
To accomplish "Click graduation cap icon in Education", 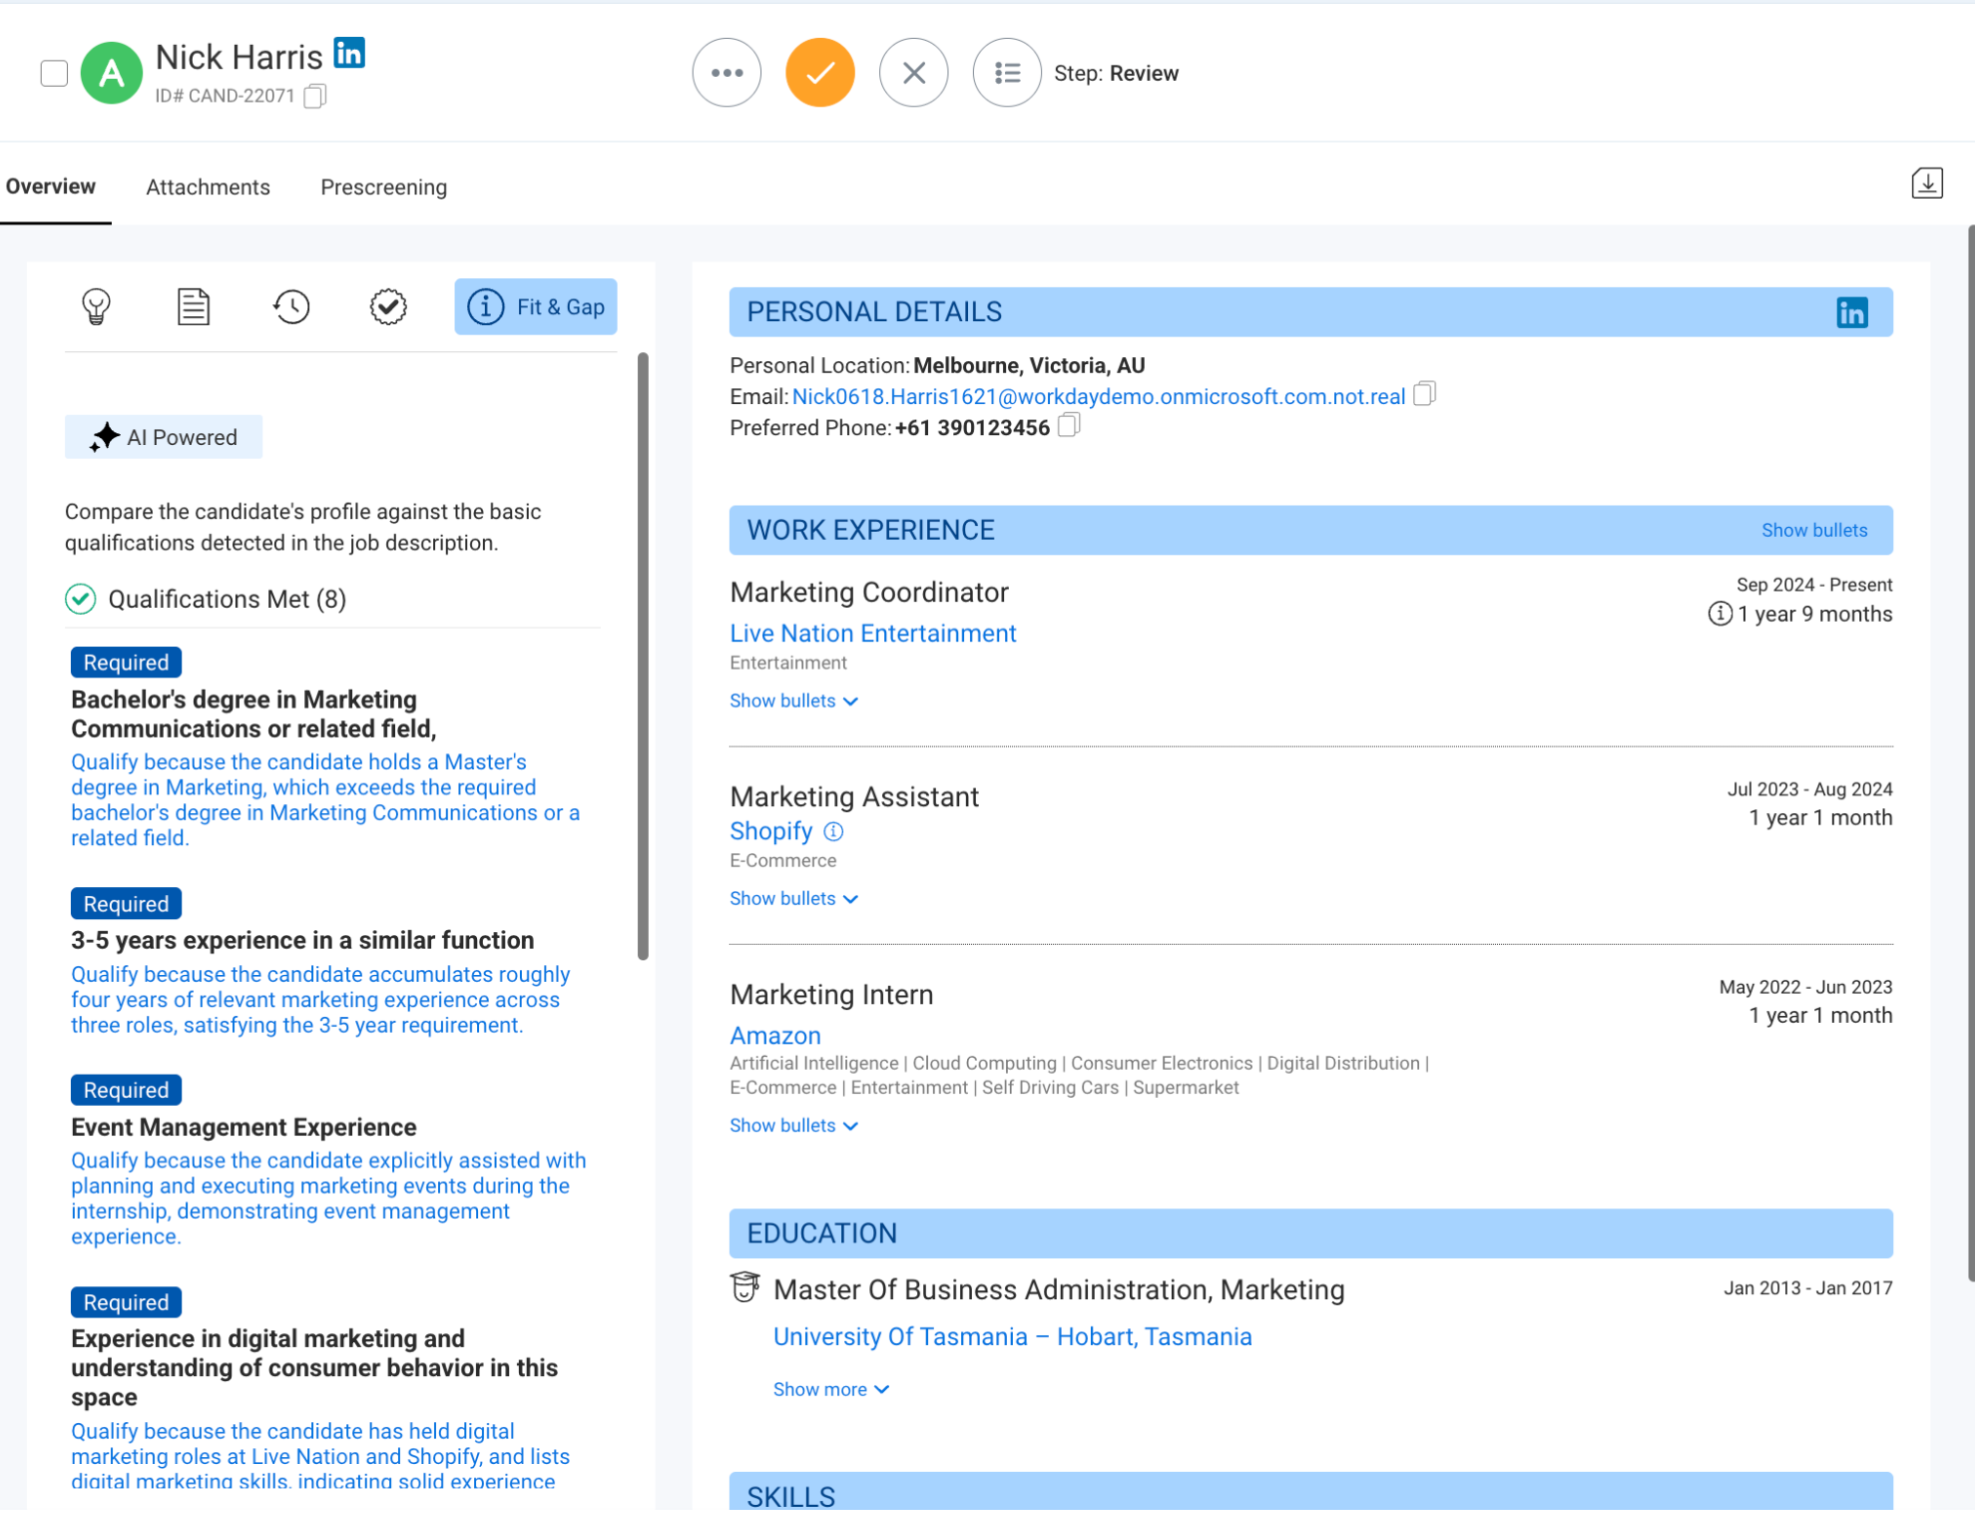I will [x=745, y=1287].
